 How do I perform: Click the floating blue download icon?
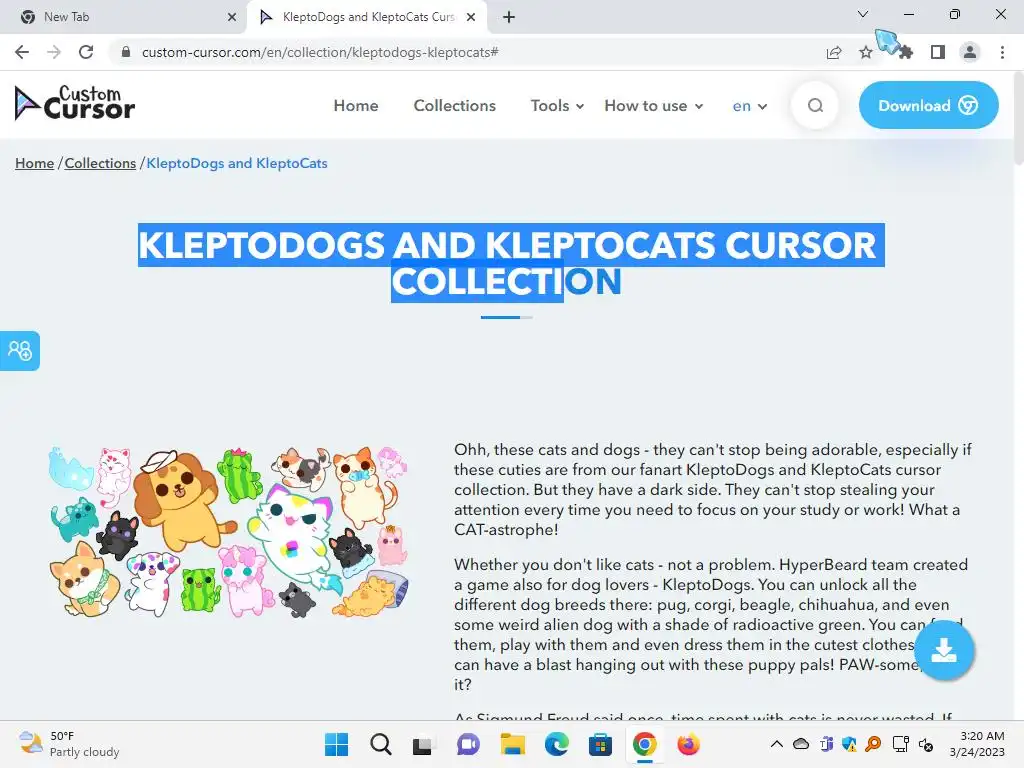click(944, 650)
